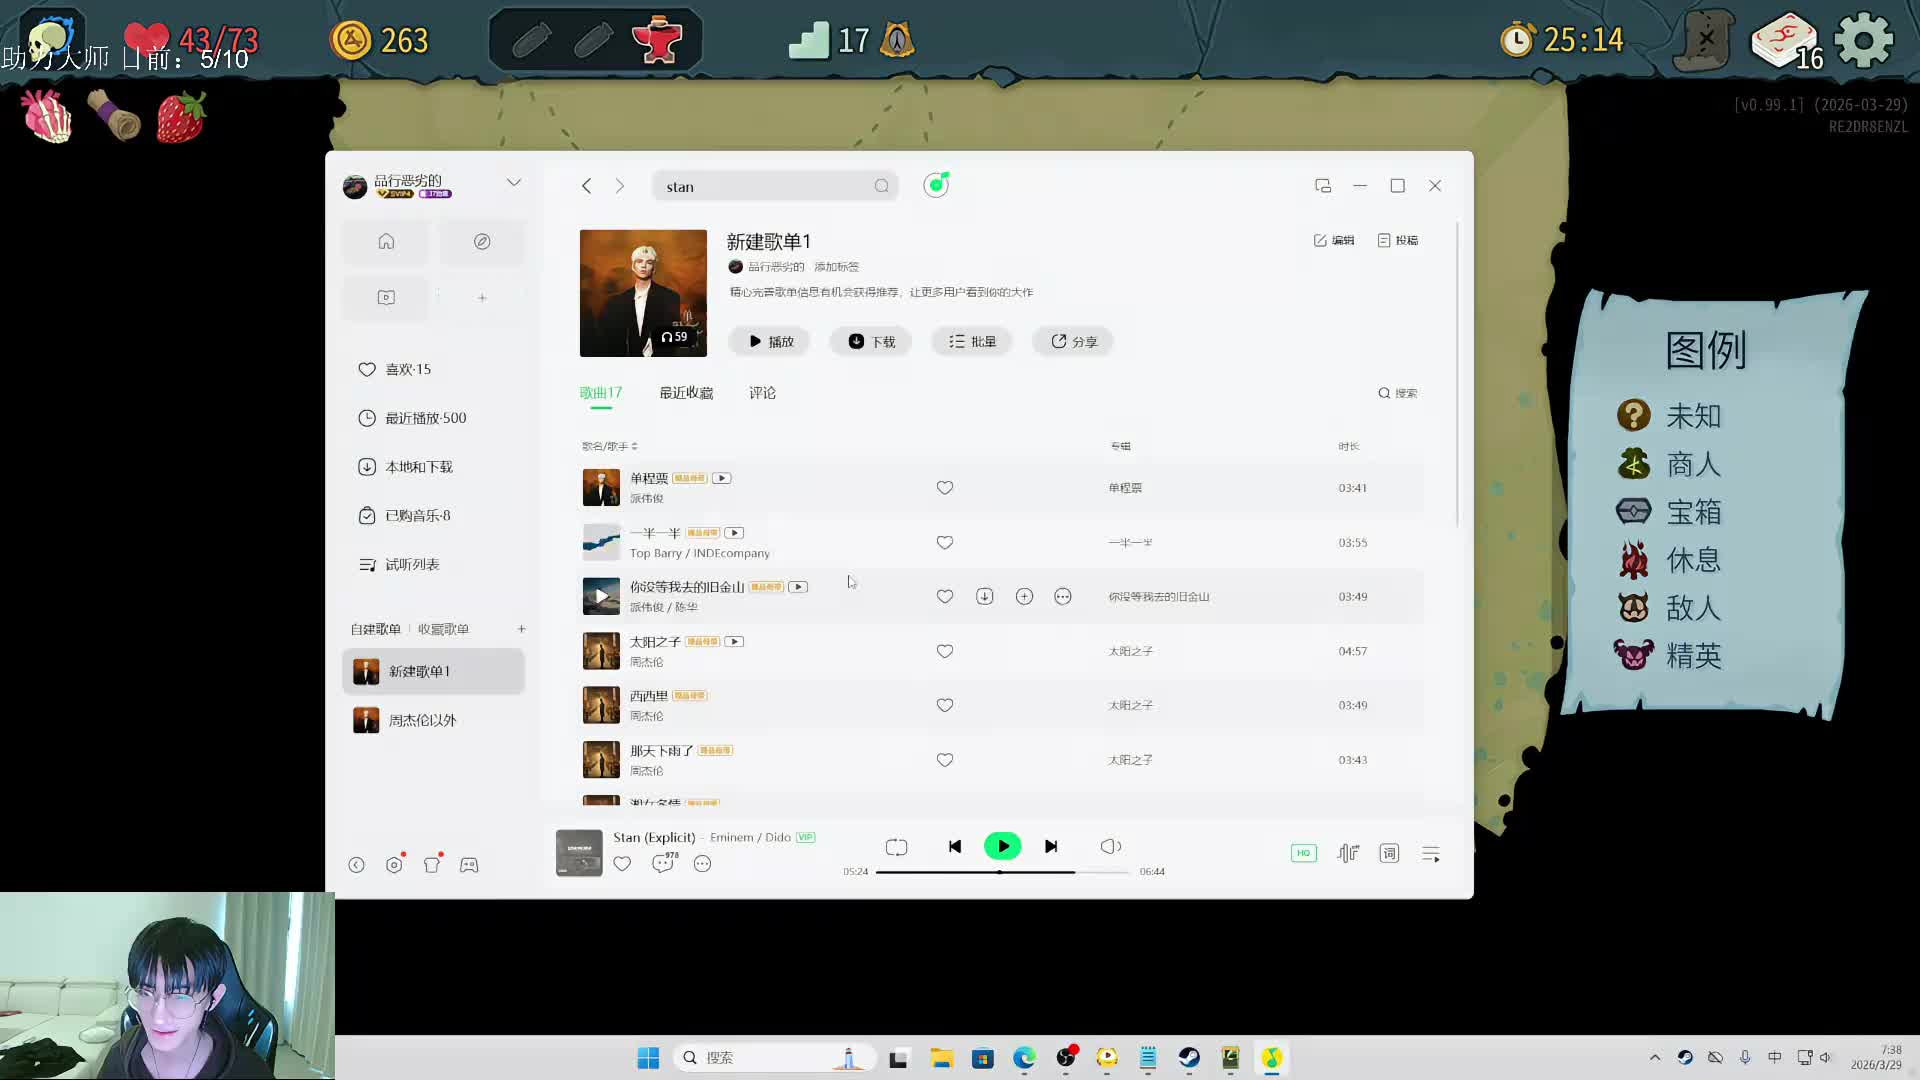The width and height of the screenshot is (1920, 1080).
Task: Open the playback queue list icon
Action: (1431, 853)
